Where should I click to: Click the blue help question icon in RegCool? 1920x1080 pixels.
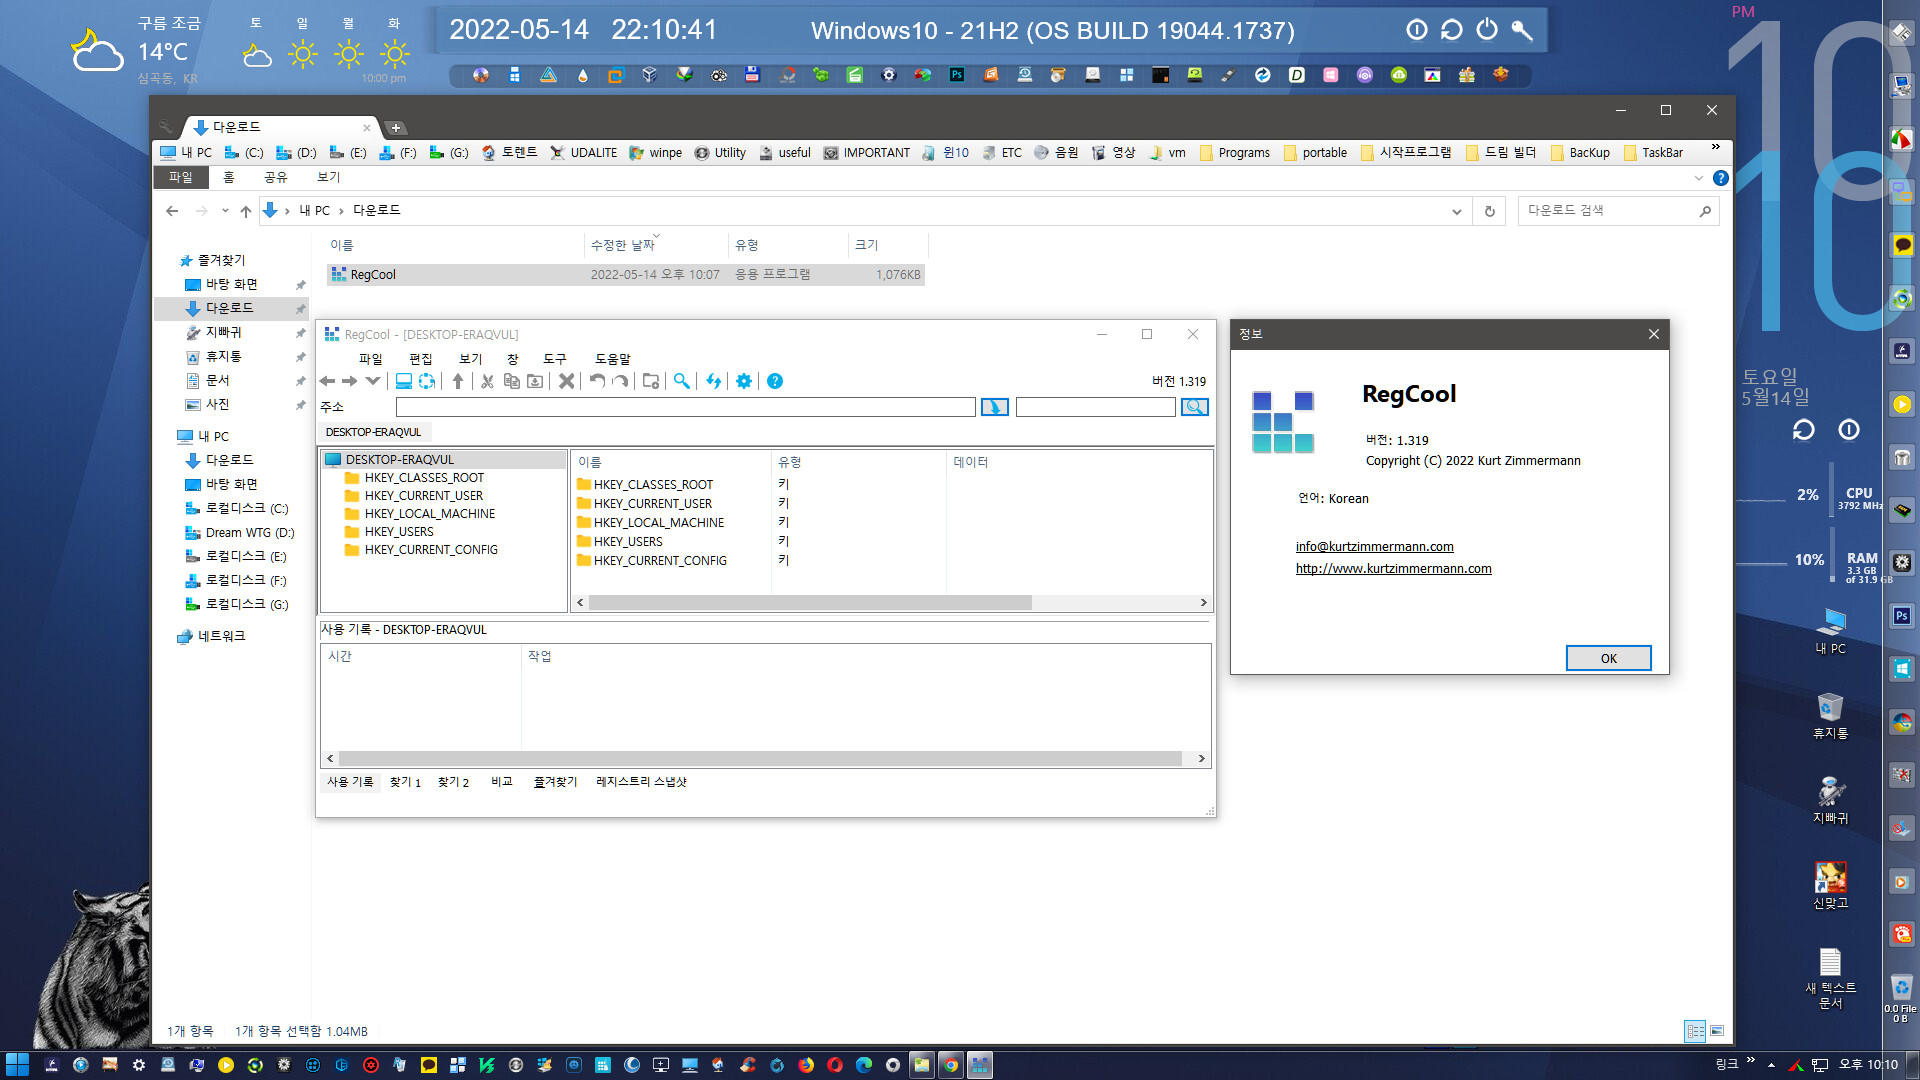[x=775, y=381]
